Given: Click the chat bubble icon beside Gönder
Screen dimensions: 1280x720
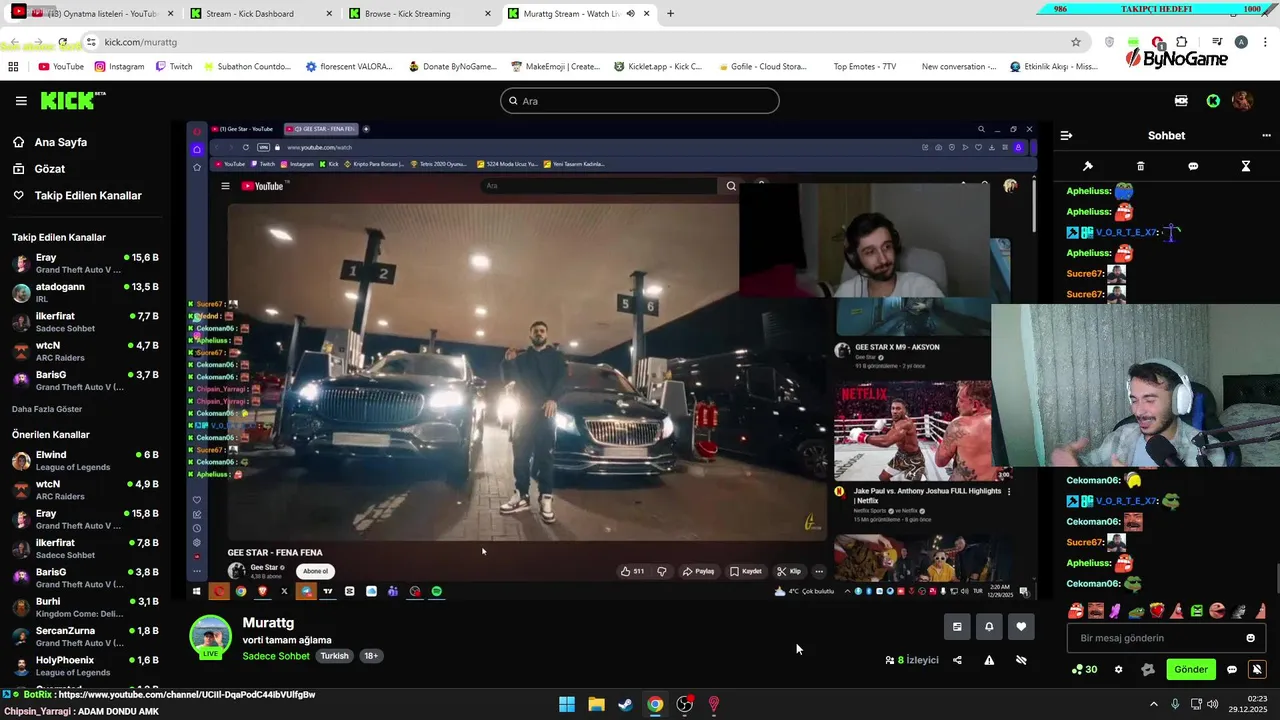Looking at the screenshot, I should 1232,670.
